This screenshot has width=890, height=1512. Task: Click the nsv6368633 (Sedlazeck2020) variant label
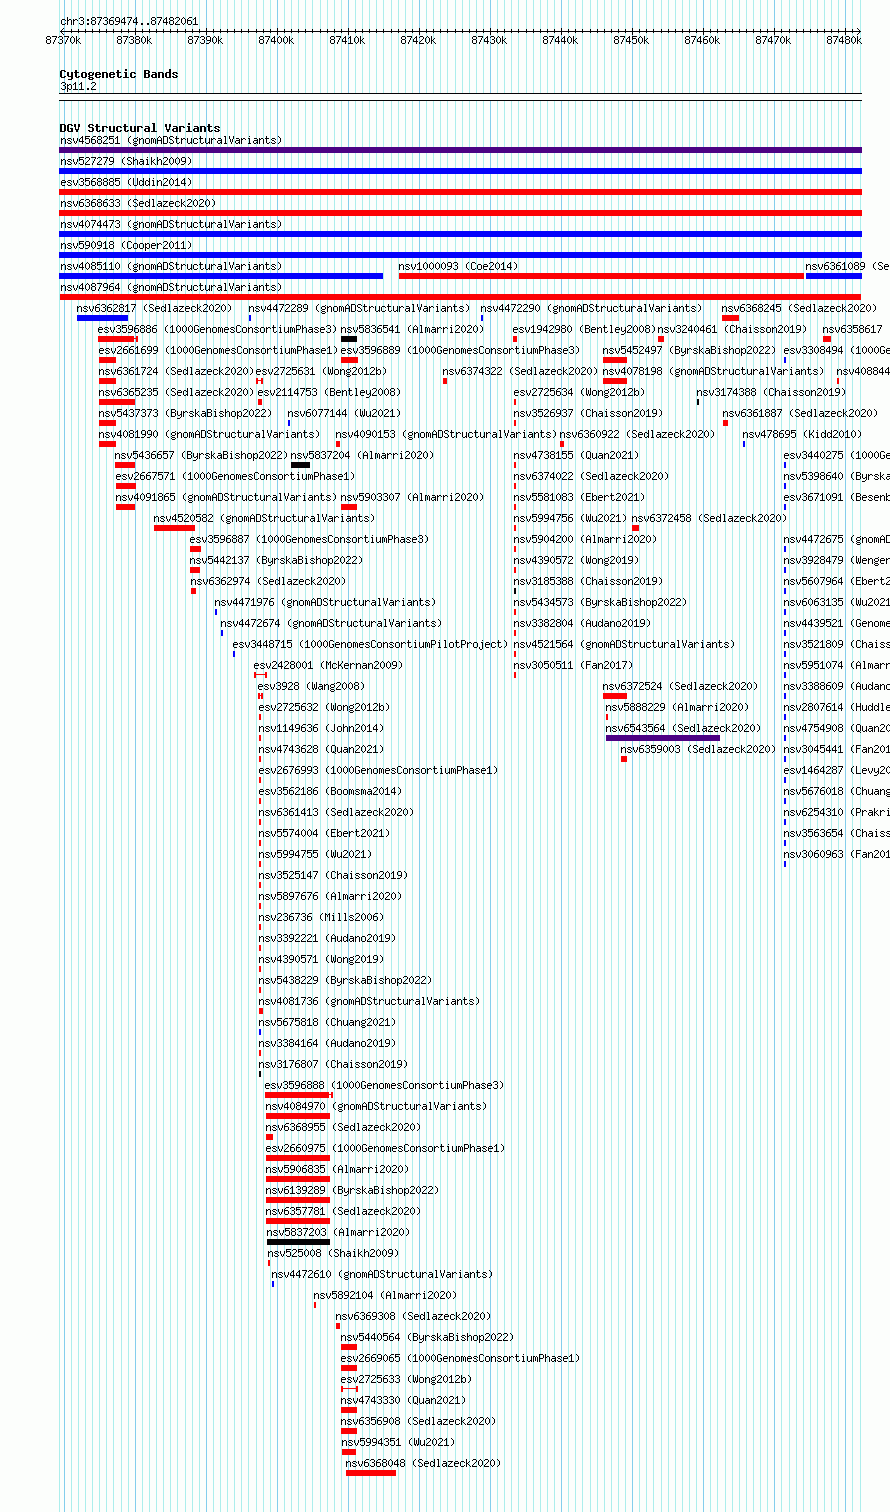tap(138, 203)
